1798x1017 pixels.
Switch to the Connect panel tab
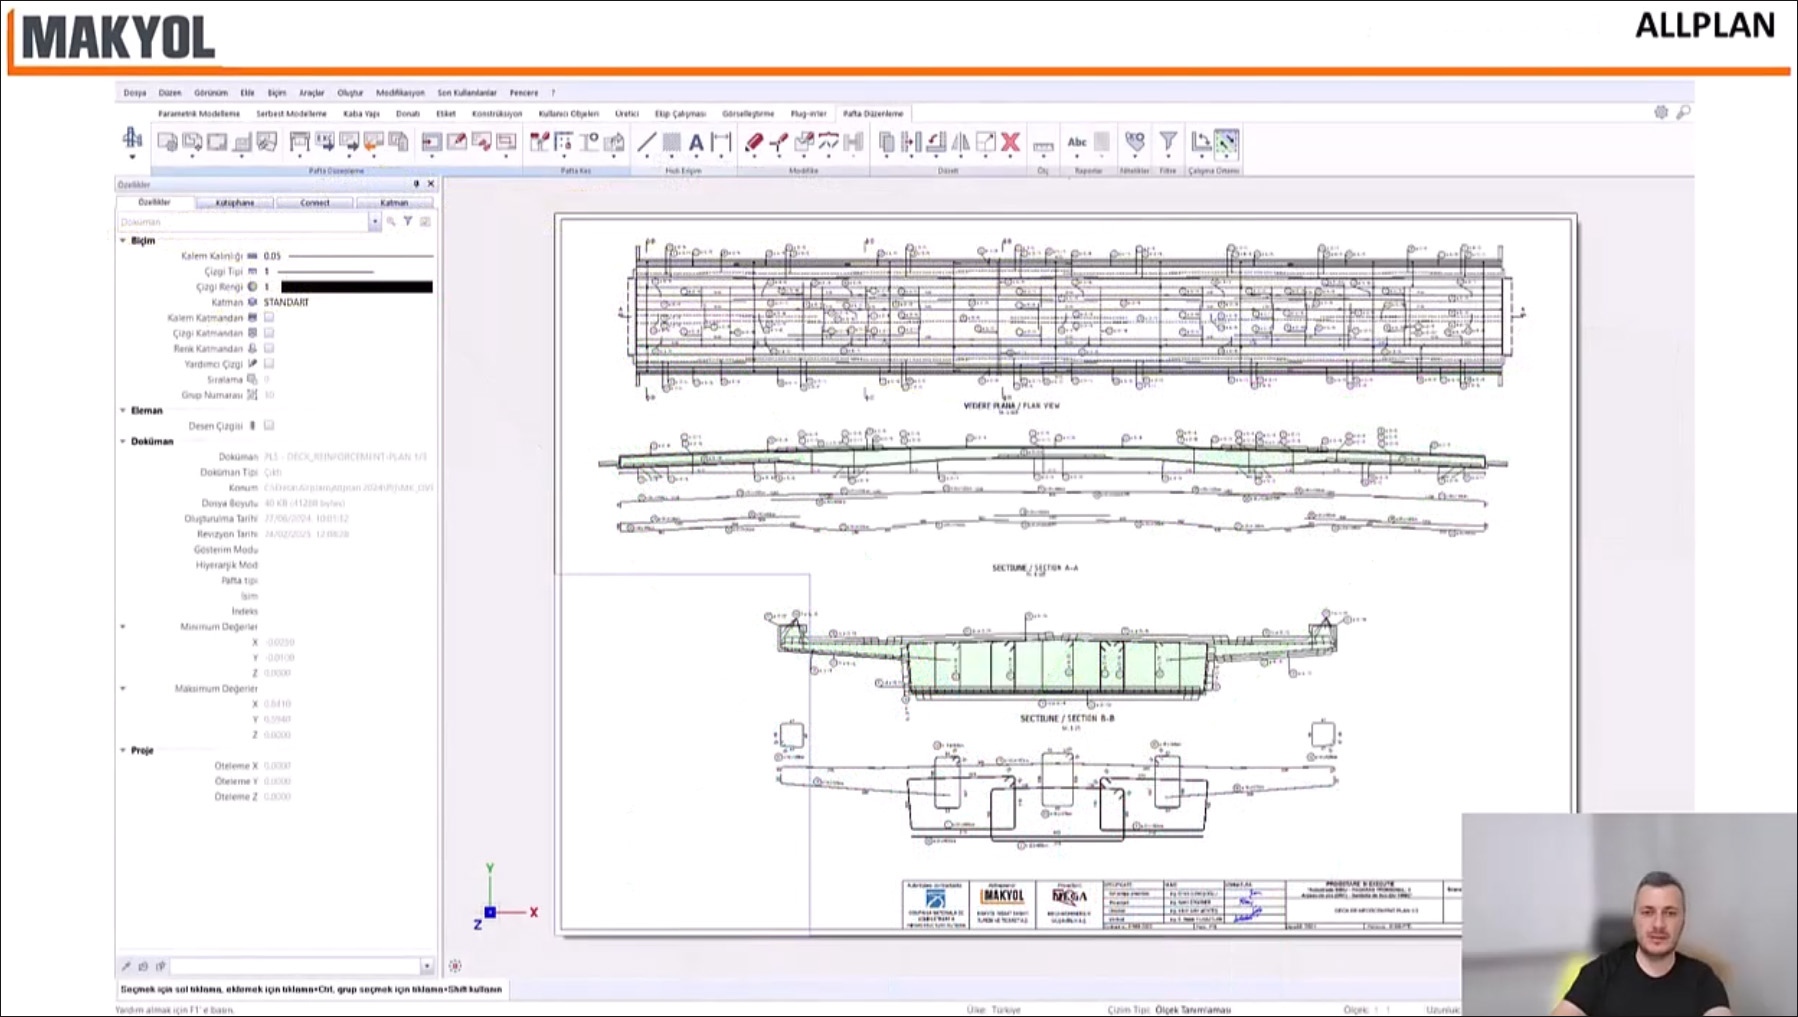[x=315, y=202]
